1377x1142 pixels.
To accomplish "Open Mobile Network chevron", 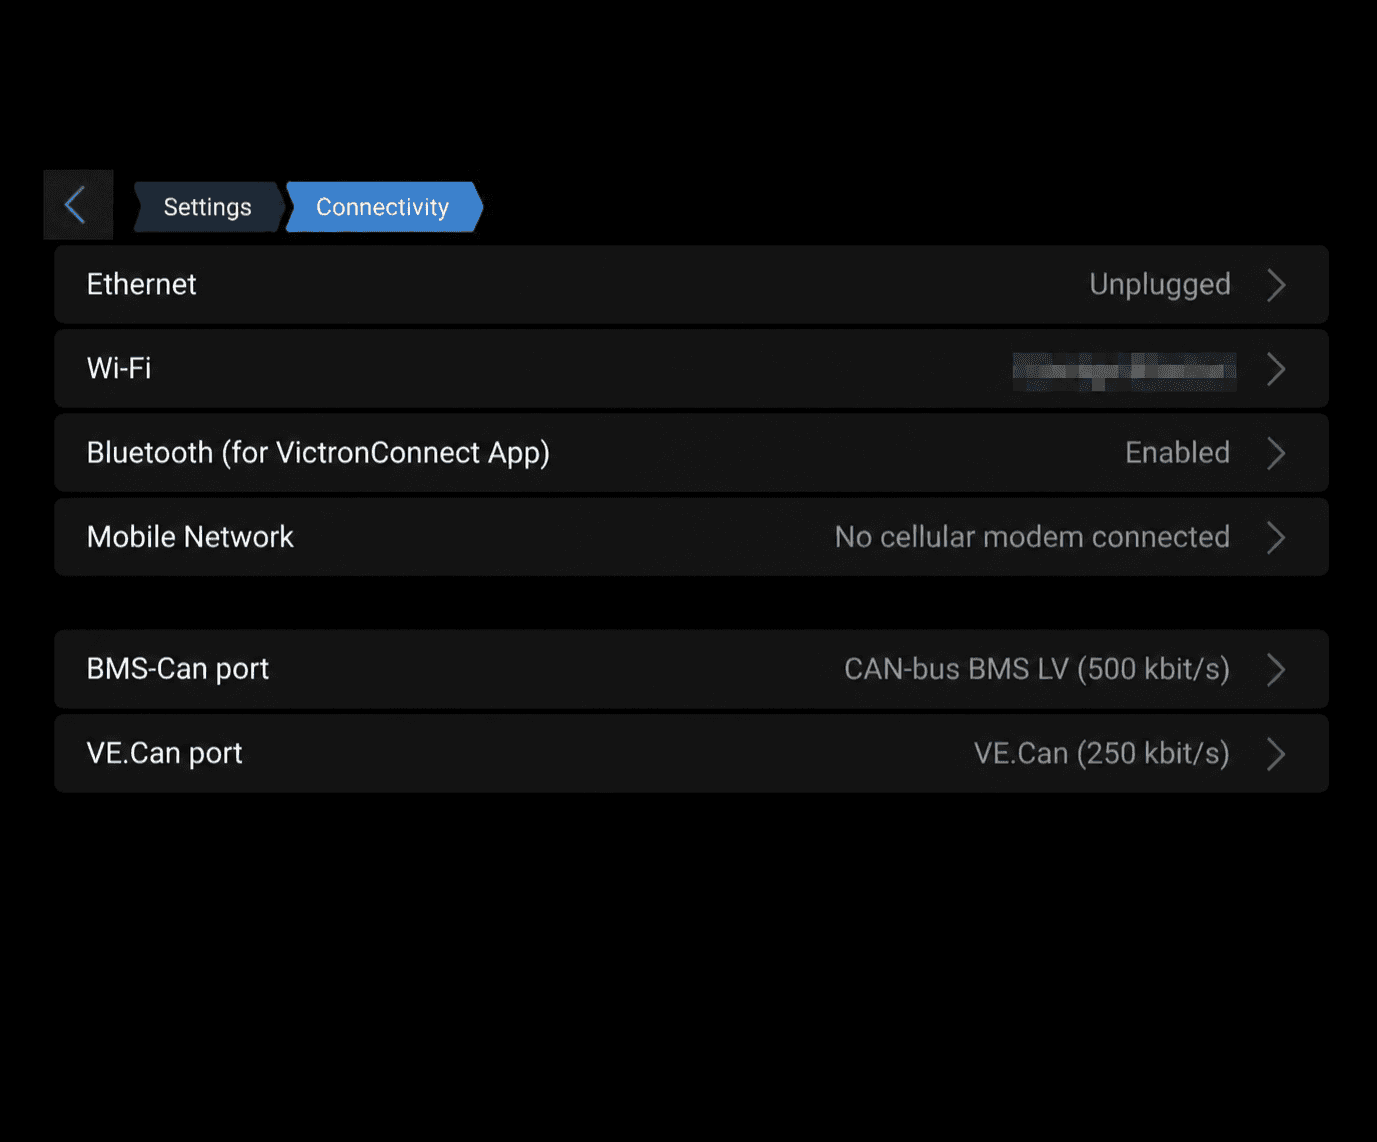I will click(x=1276, y=537).
